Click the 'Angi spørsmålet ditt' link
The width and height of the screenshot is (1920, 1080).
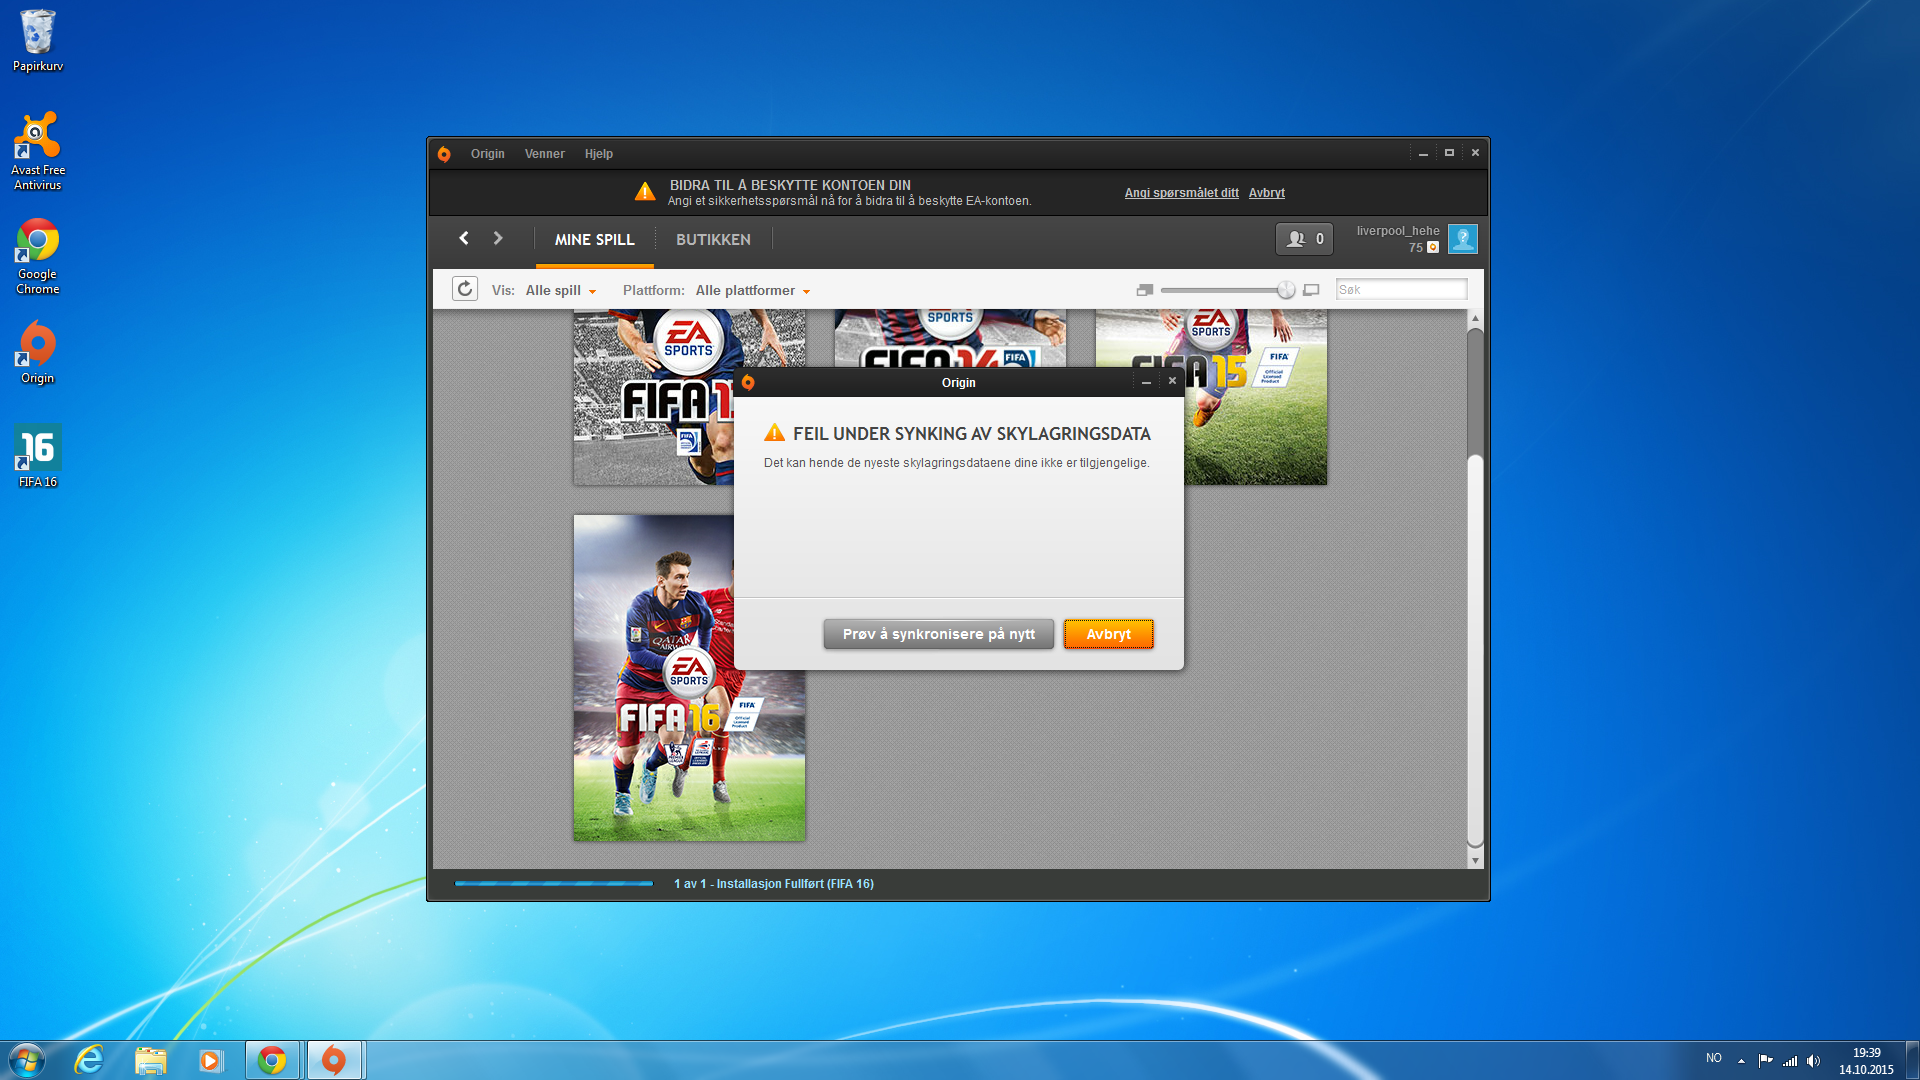(x=1181, y=193)
